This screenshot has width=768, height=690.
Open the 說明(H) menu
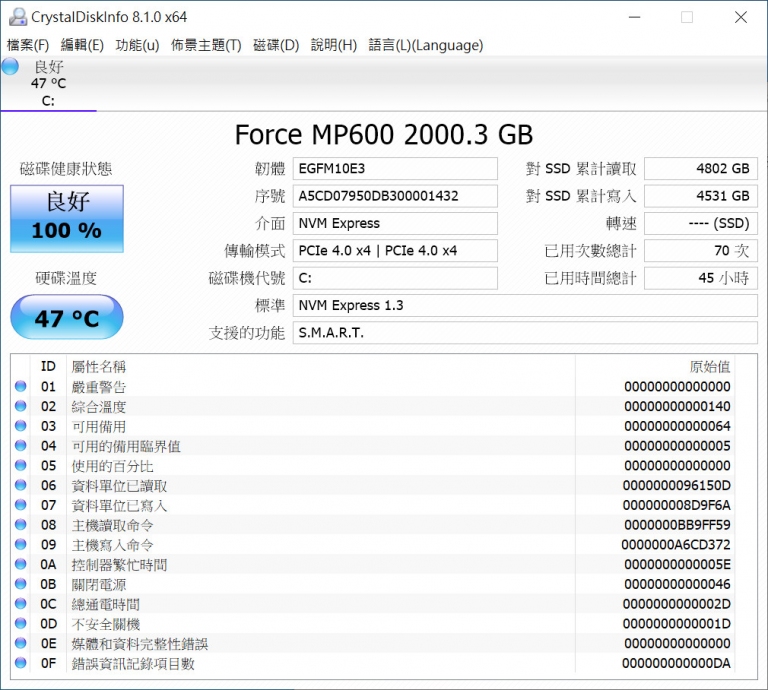[334, 45]
